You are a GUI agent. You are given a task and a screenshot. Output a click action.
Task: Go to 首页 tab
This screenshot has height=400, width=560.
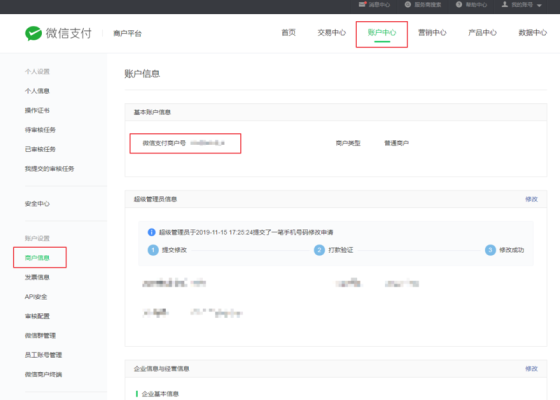(x=289, y=33)
